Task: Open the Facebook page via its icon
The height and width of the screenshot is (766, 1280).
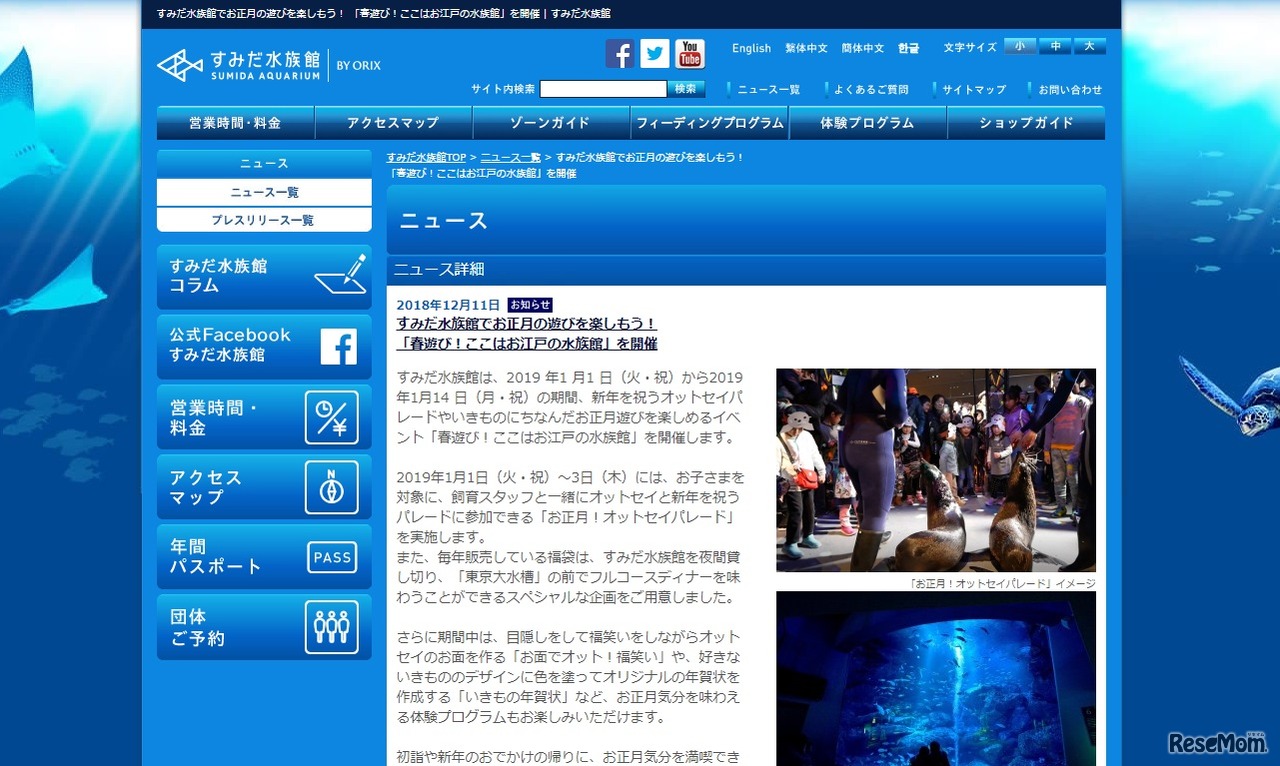Action: 619,54
